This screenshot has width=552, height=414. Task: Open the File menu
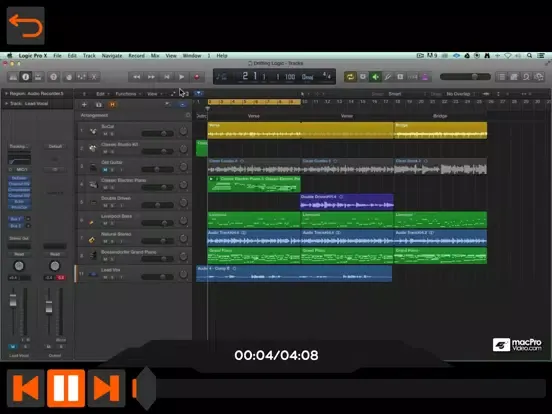57,56
